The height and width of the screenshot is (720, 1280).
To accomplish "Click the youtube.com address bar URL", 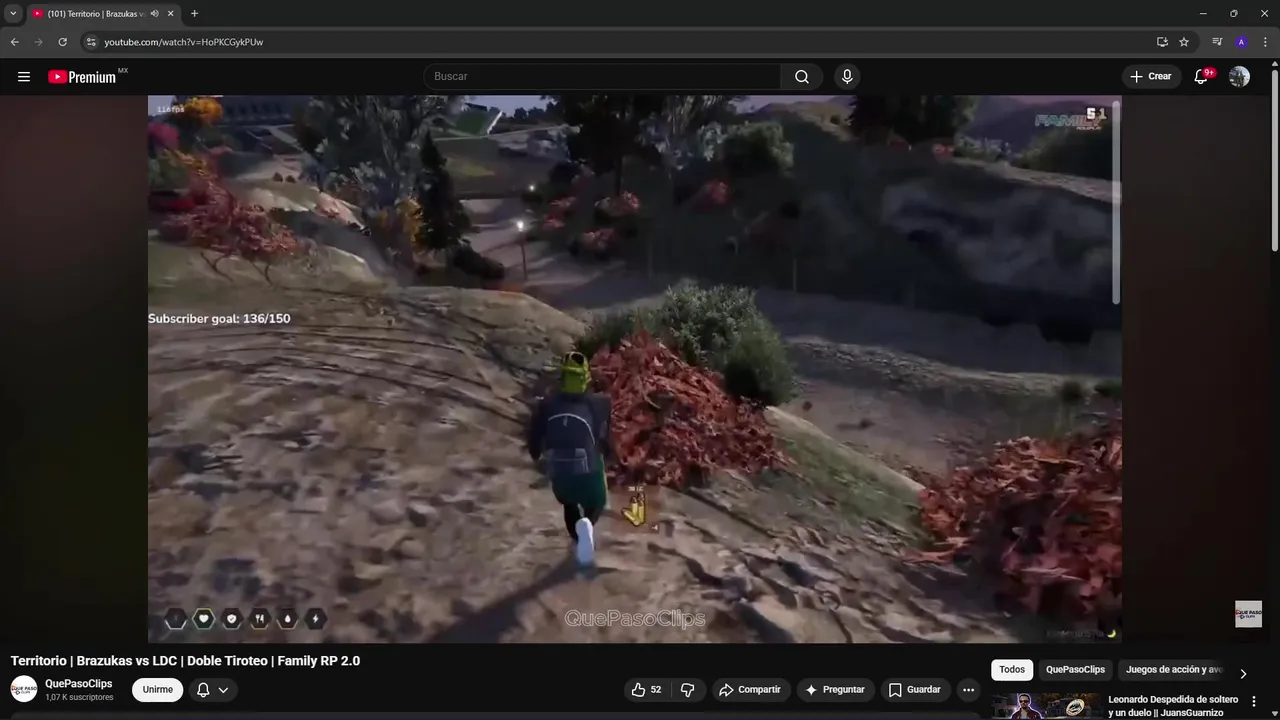I will [184, 42].
